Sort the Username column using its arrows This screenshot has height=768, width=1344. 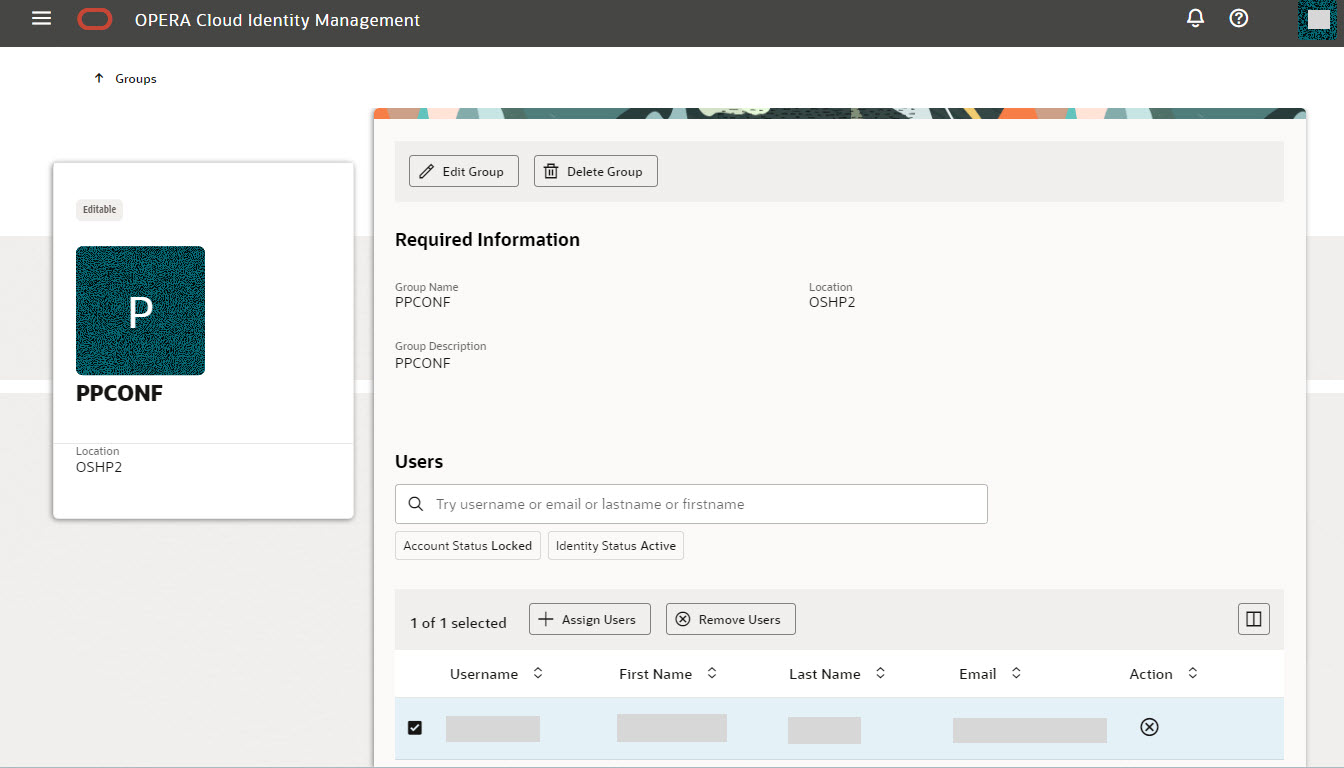537,673
